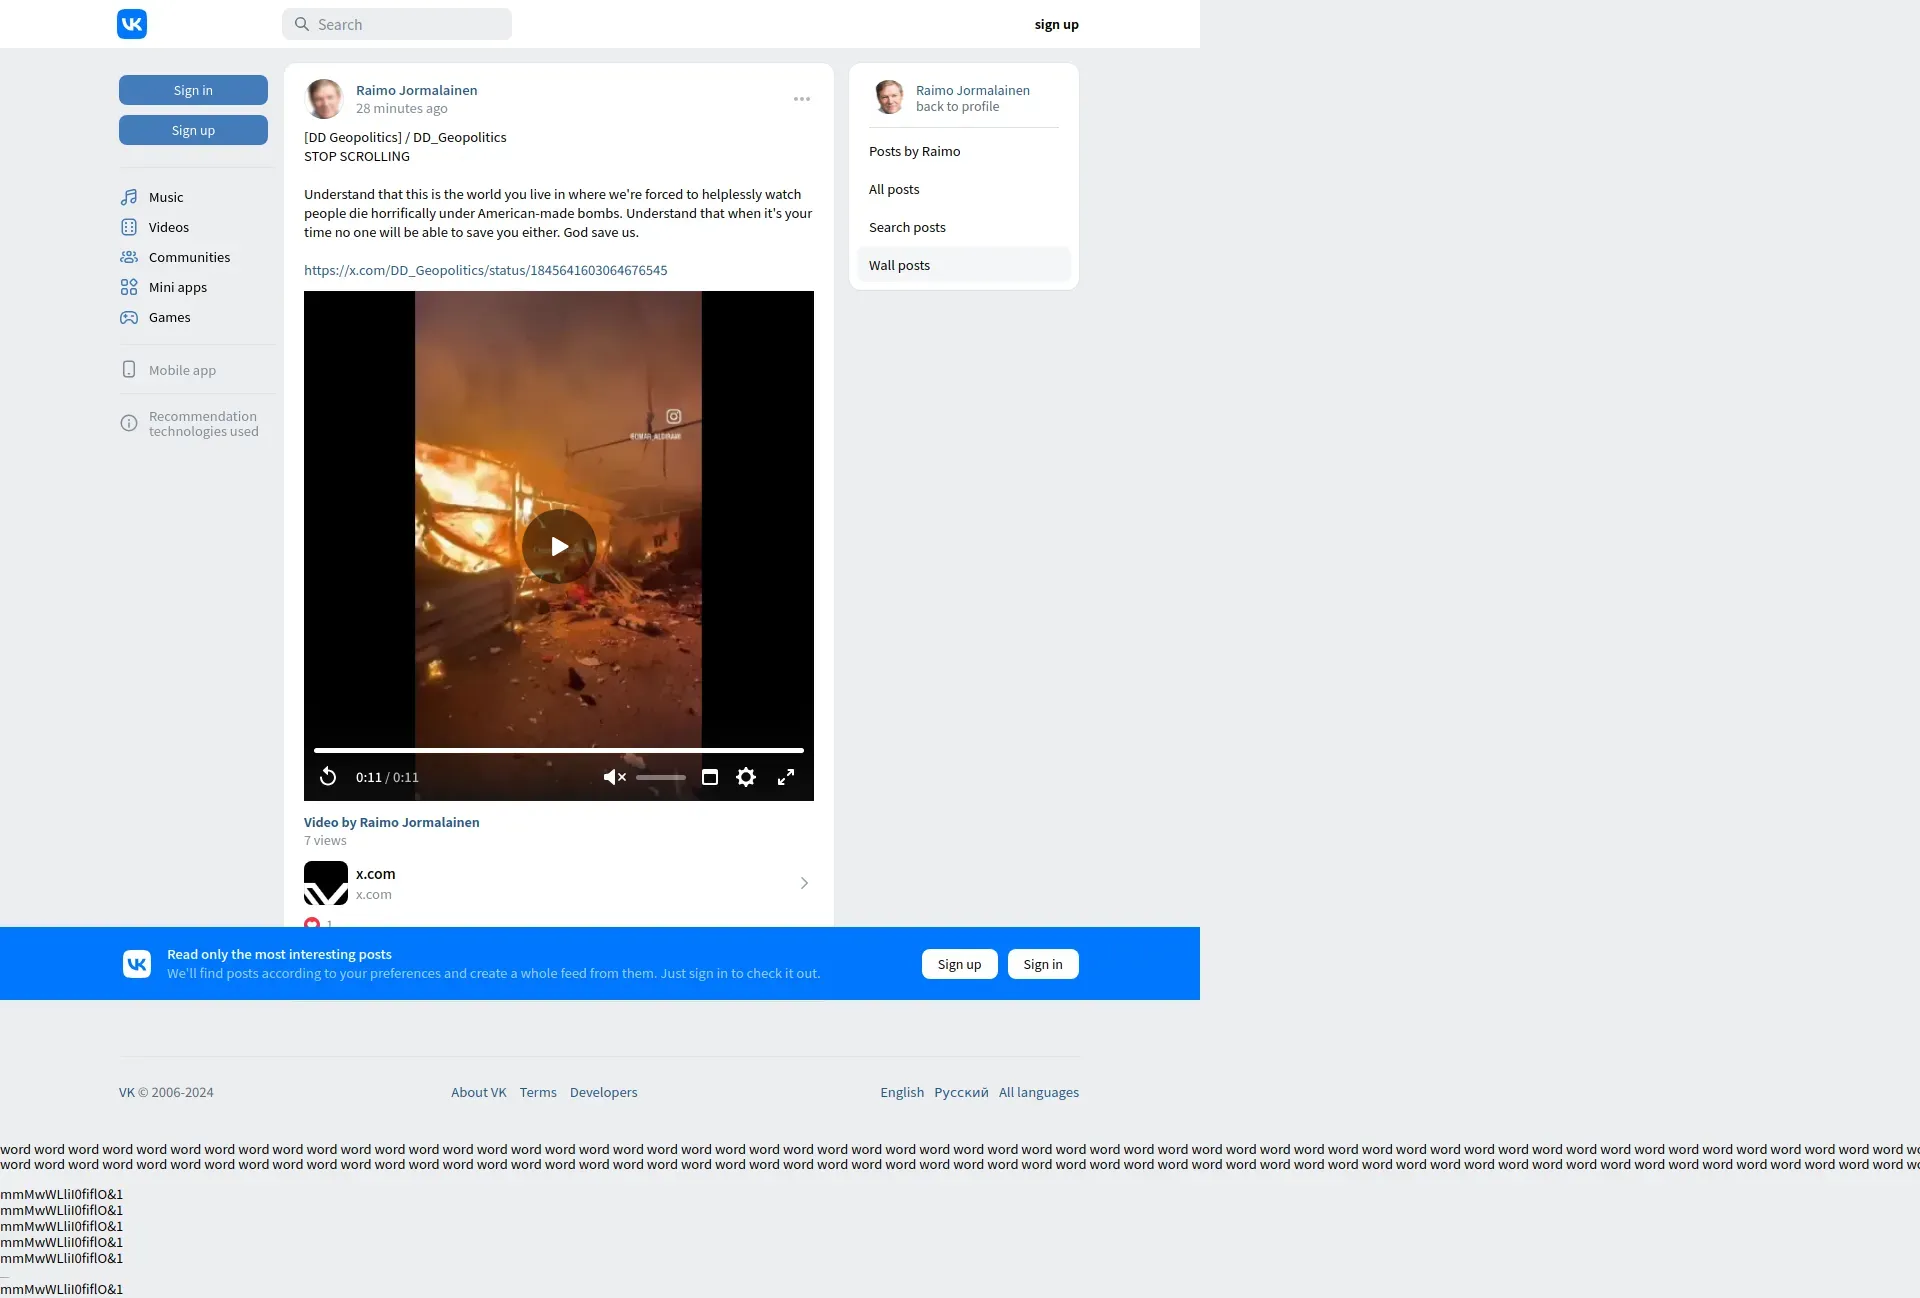Image resolution: width=1920 pixels, height=1298 pixels.
Task: Open Mini apps from sidebar
Action: (x=177, y=287)
